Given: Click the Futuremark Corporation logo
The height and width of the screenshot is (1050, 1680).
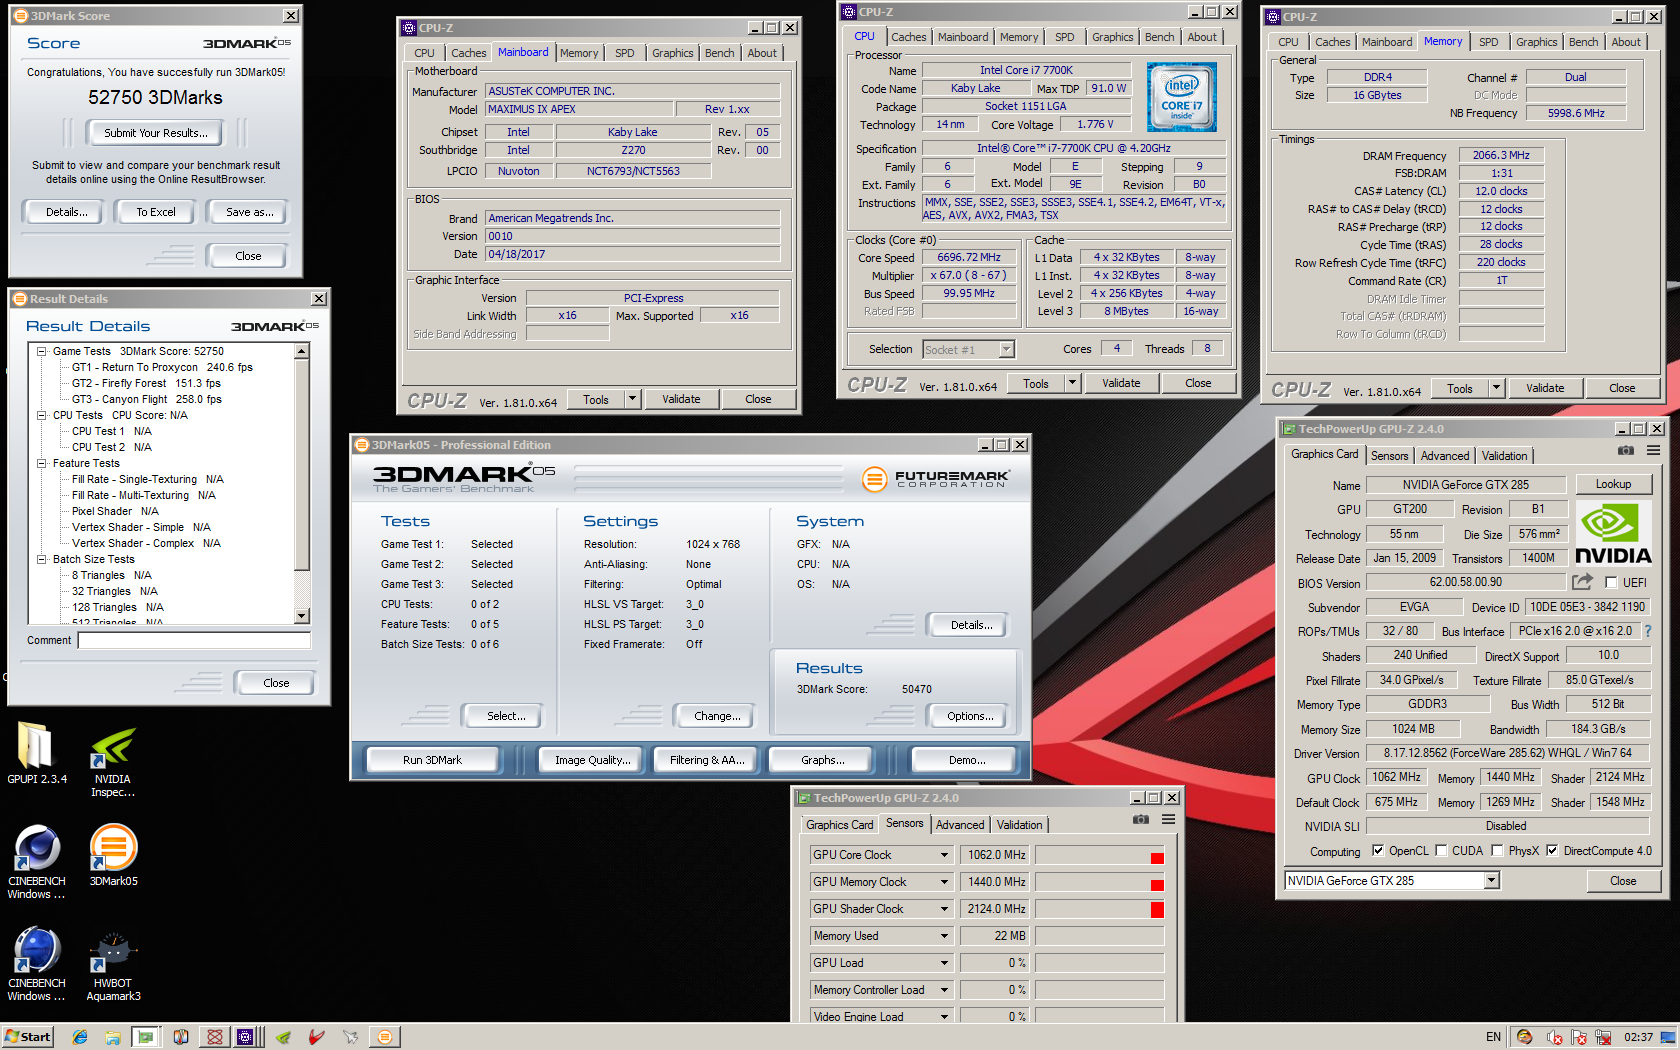Looking at the screenshot, I should (936, 479).
